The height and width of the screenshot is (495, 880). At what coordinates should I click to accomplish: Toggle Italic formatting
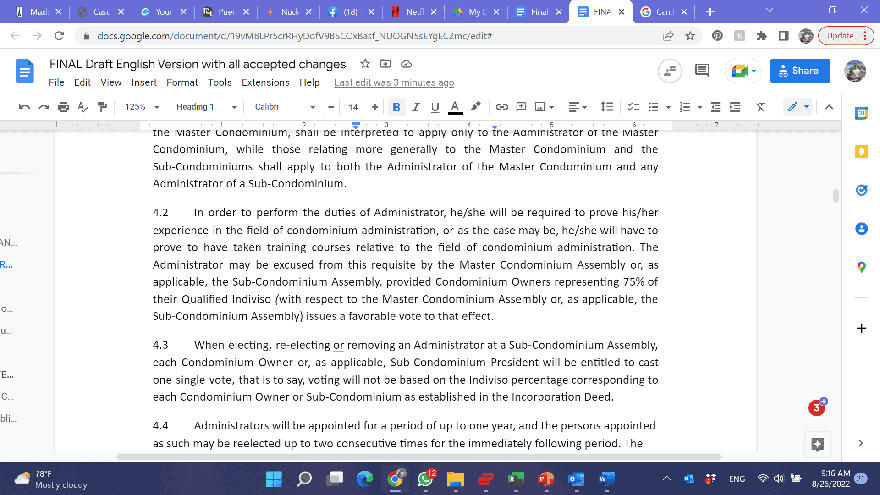(x=415, y=107)
